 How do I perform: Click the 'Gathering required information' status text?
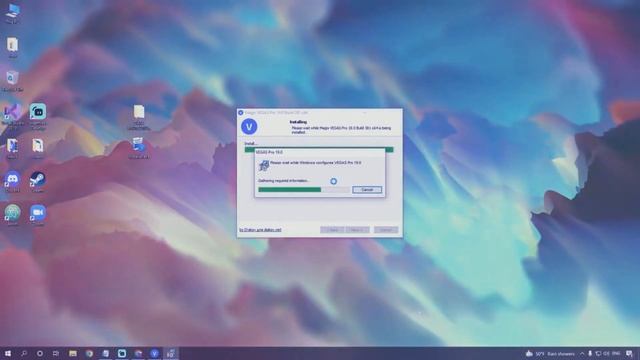click(284, 180)
